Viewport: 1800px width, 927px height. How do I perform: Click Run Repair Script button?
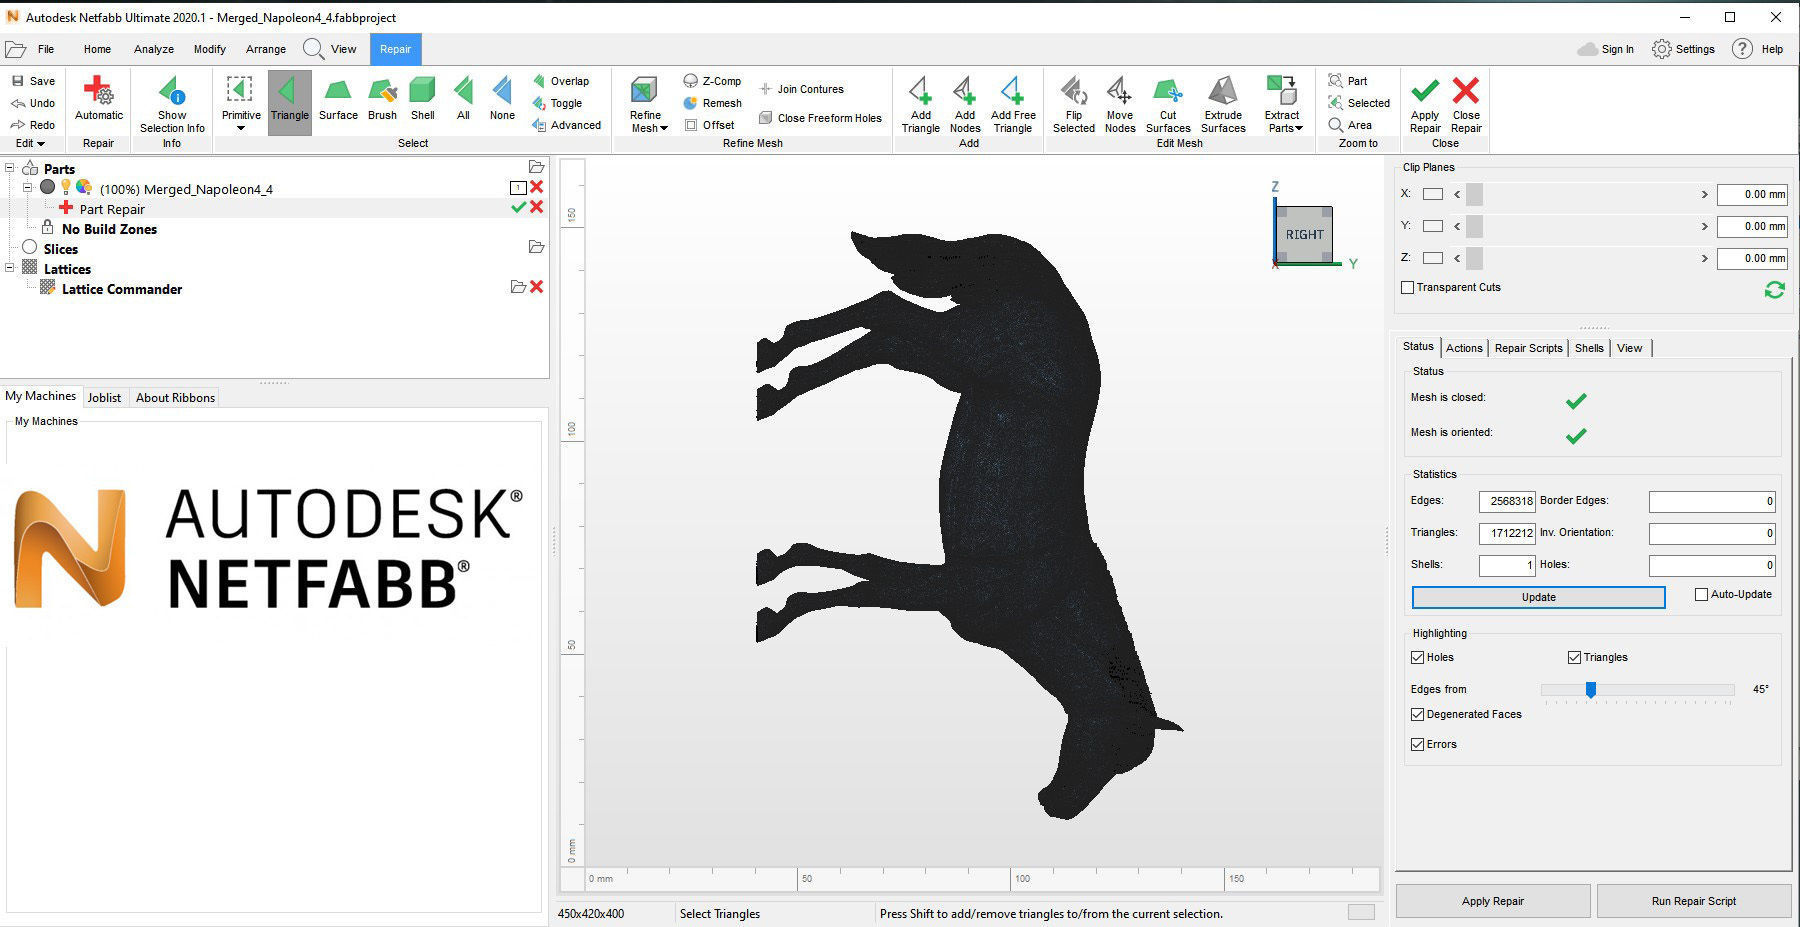point(1694,901)
